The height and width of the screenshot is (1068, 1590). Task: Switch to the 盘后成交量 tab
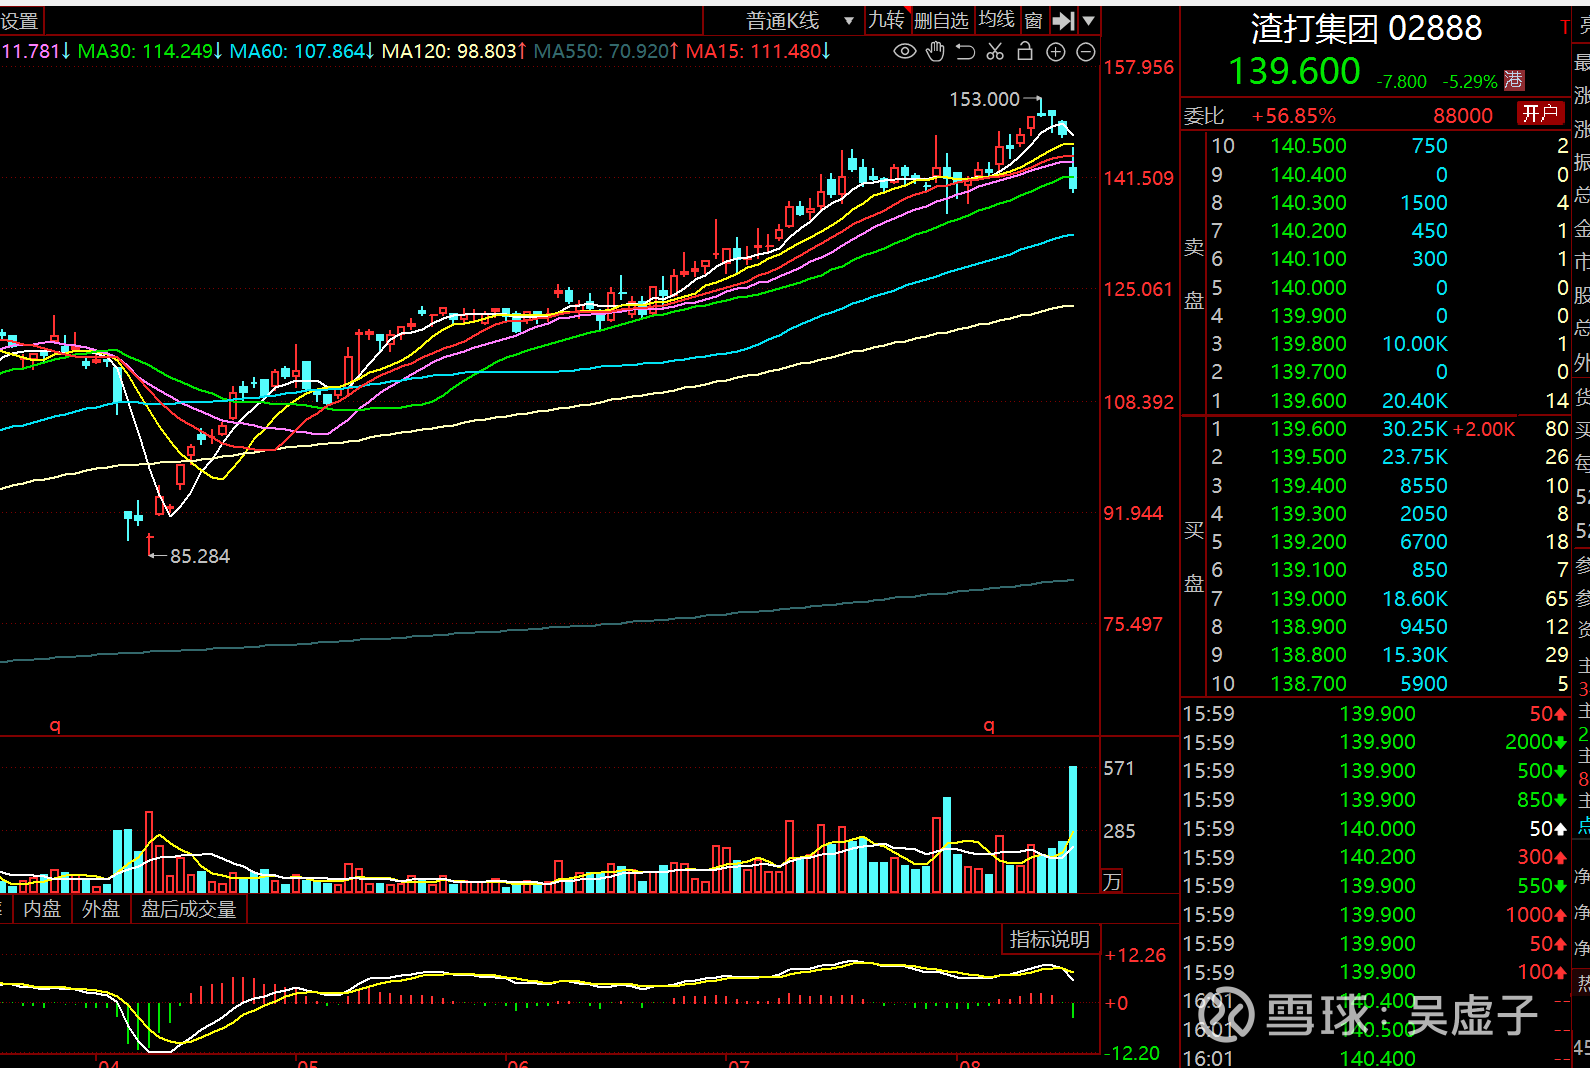point(188,908)
